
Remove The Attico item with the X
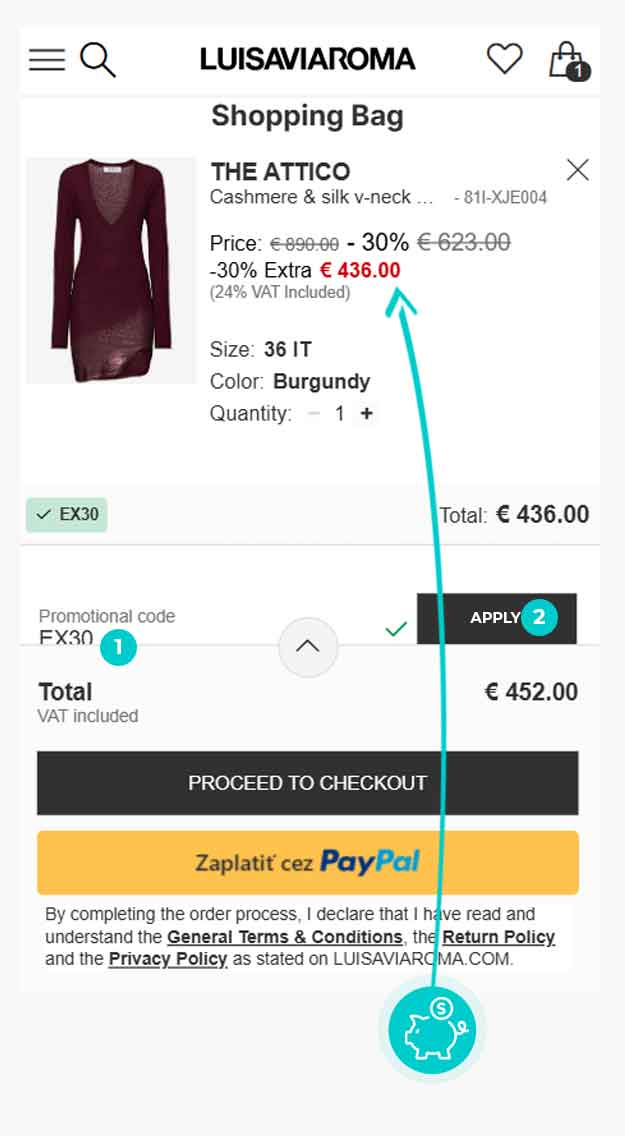(577, 170)
